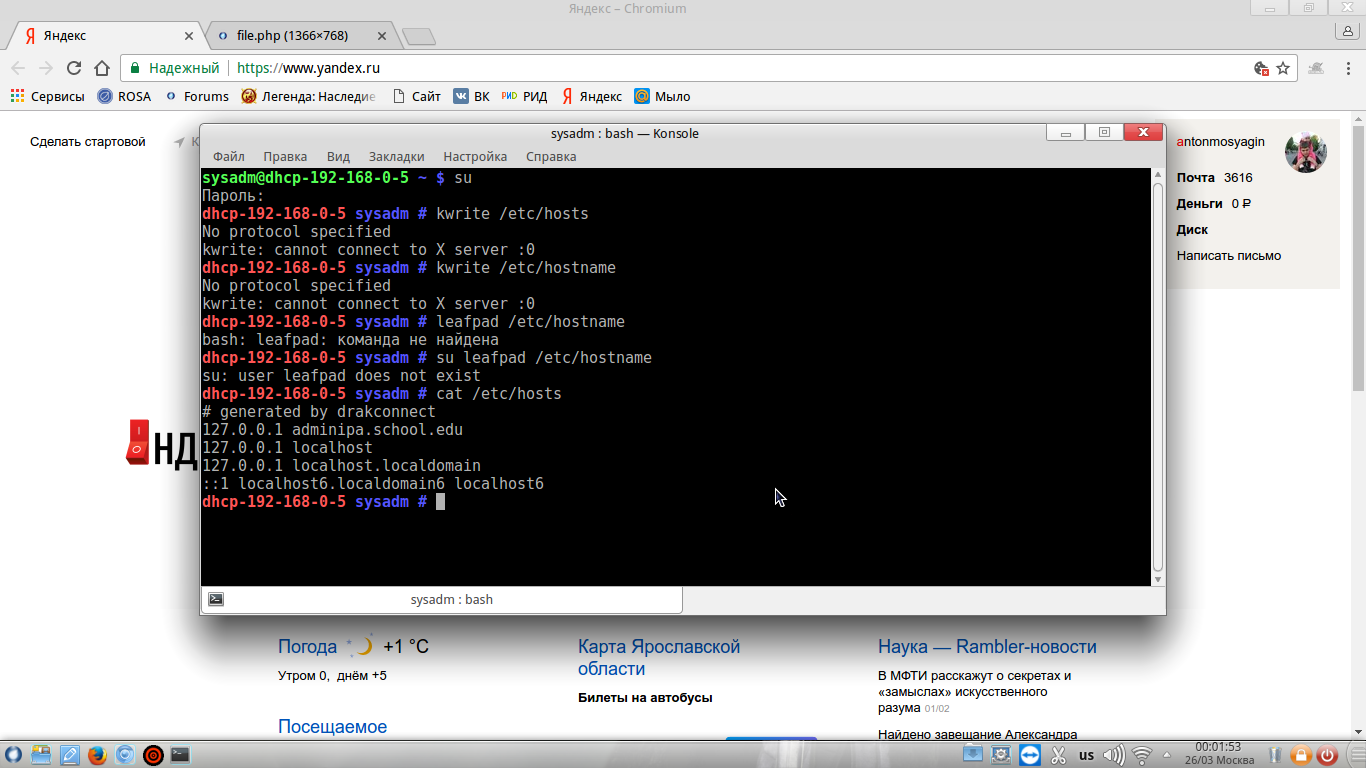View site security info (Надежный)
This screenshot has width=1366, height=768.
(x=175, y=68)
